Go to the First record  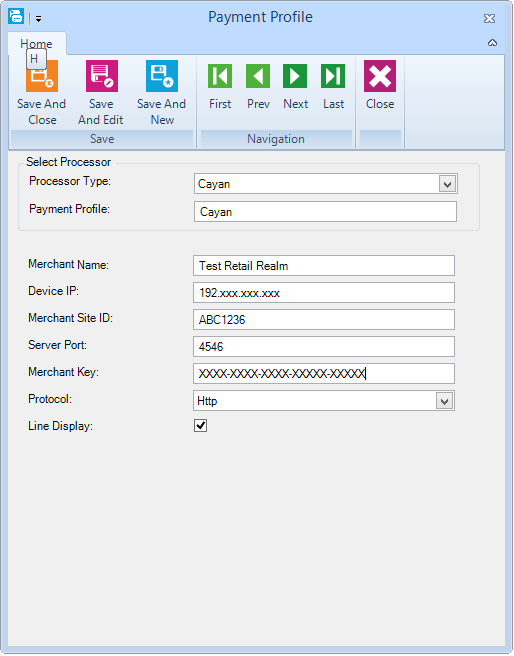tap(220, 76)
